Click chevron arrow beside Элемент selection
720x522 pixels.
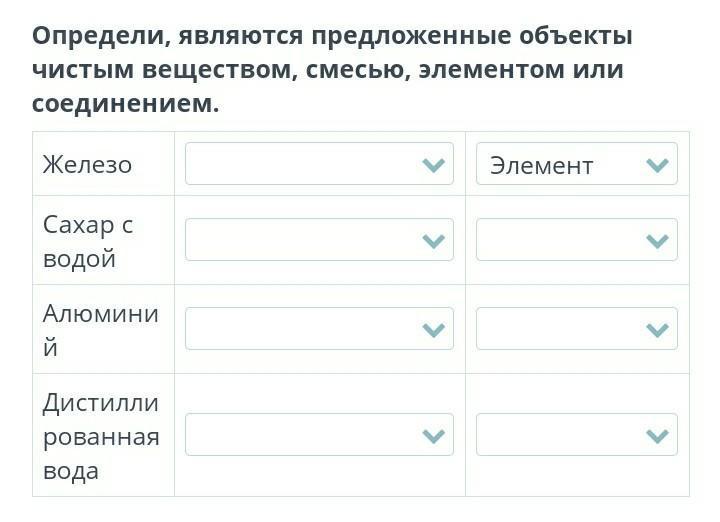coord(657,165)
